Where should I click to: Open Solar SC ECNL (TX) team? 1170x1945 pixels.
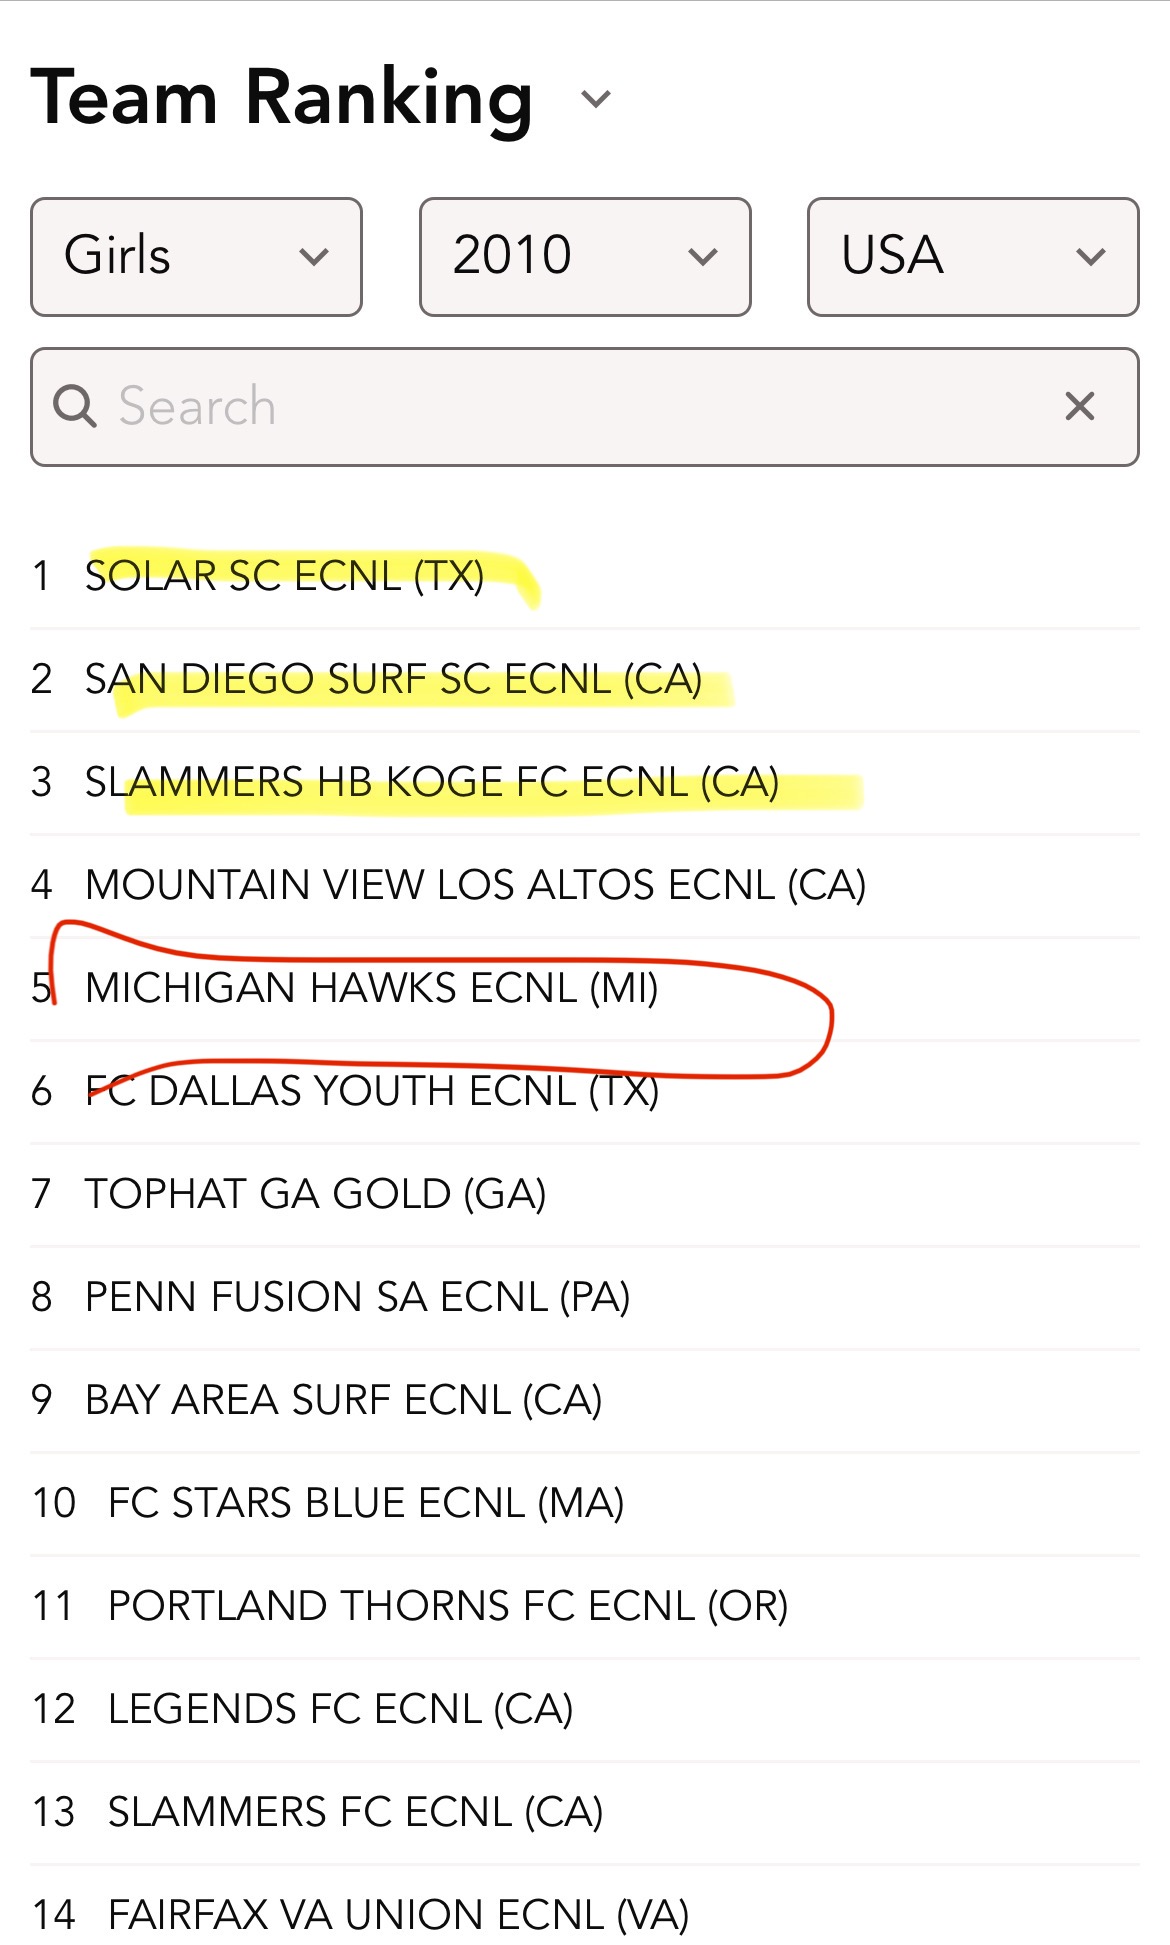pyautogui.click(x=285, y=576)
